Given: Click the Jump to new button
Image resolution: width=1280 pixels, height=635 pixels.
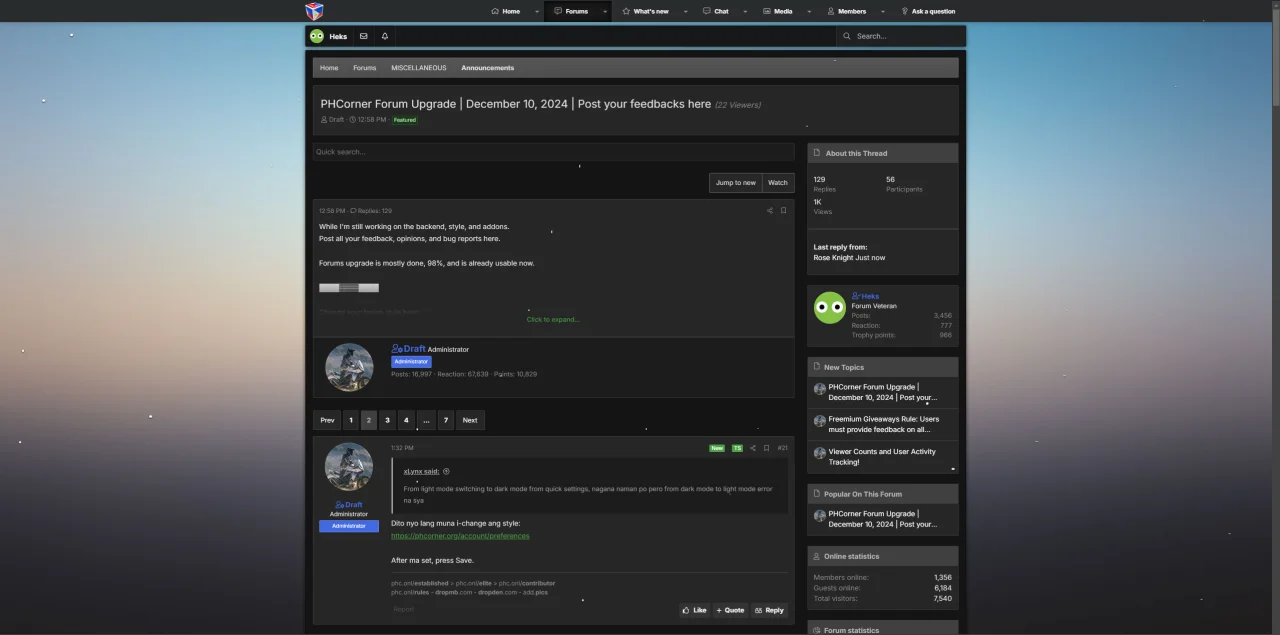Looking at the screenshot, I should (736, 183).
